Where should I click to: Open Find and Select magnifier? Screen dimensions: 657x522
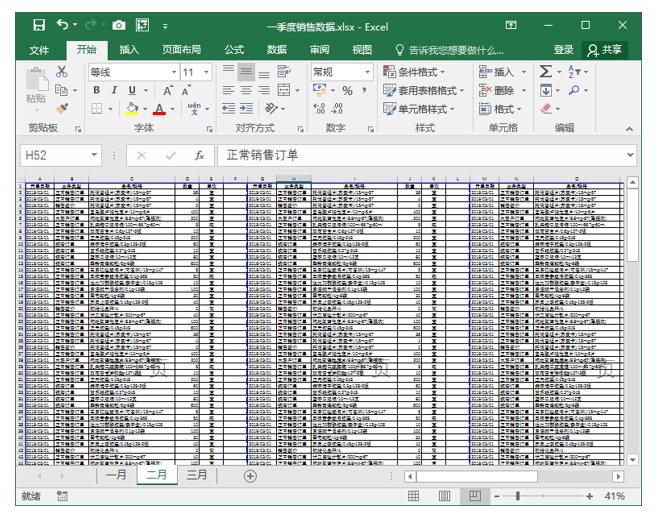(x=574, y=90)
